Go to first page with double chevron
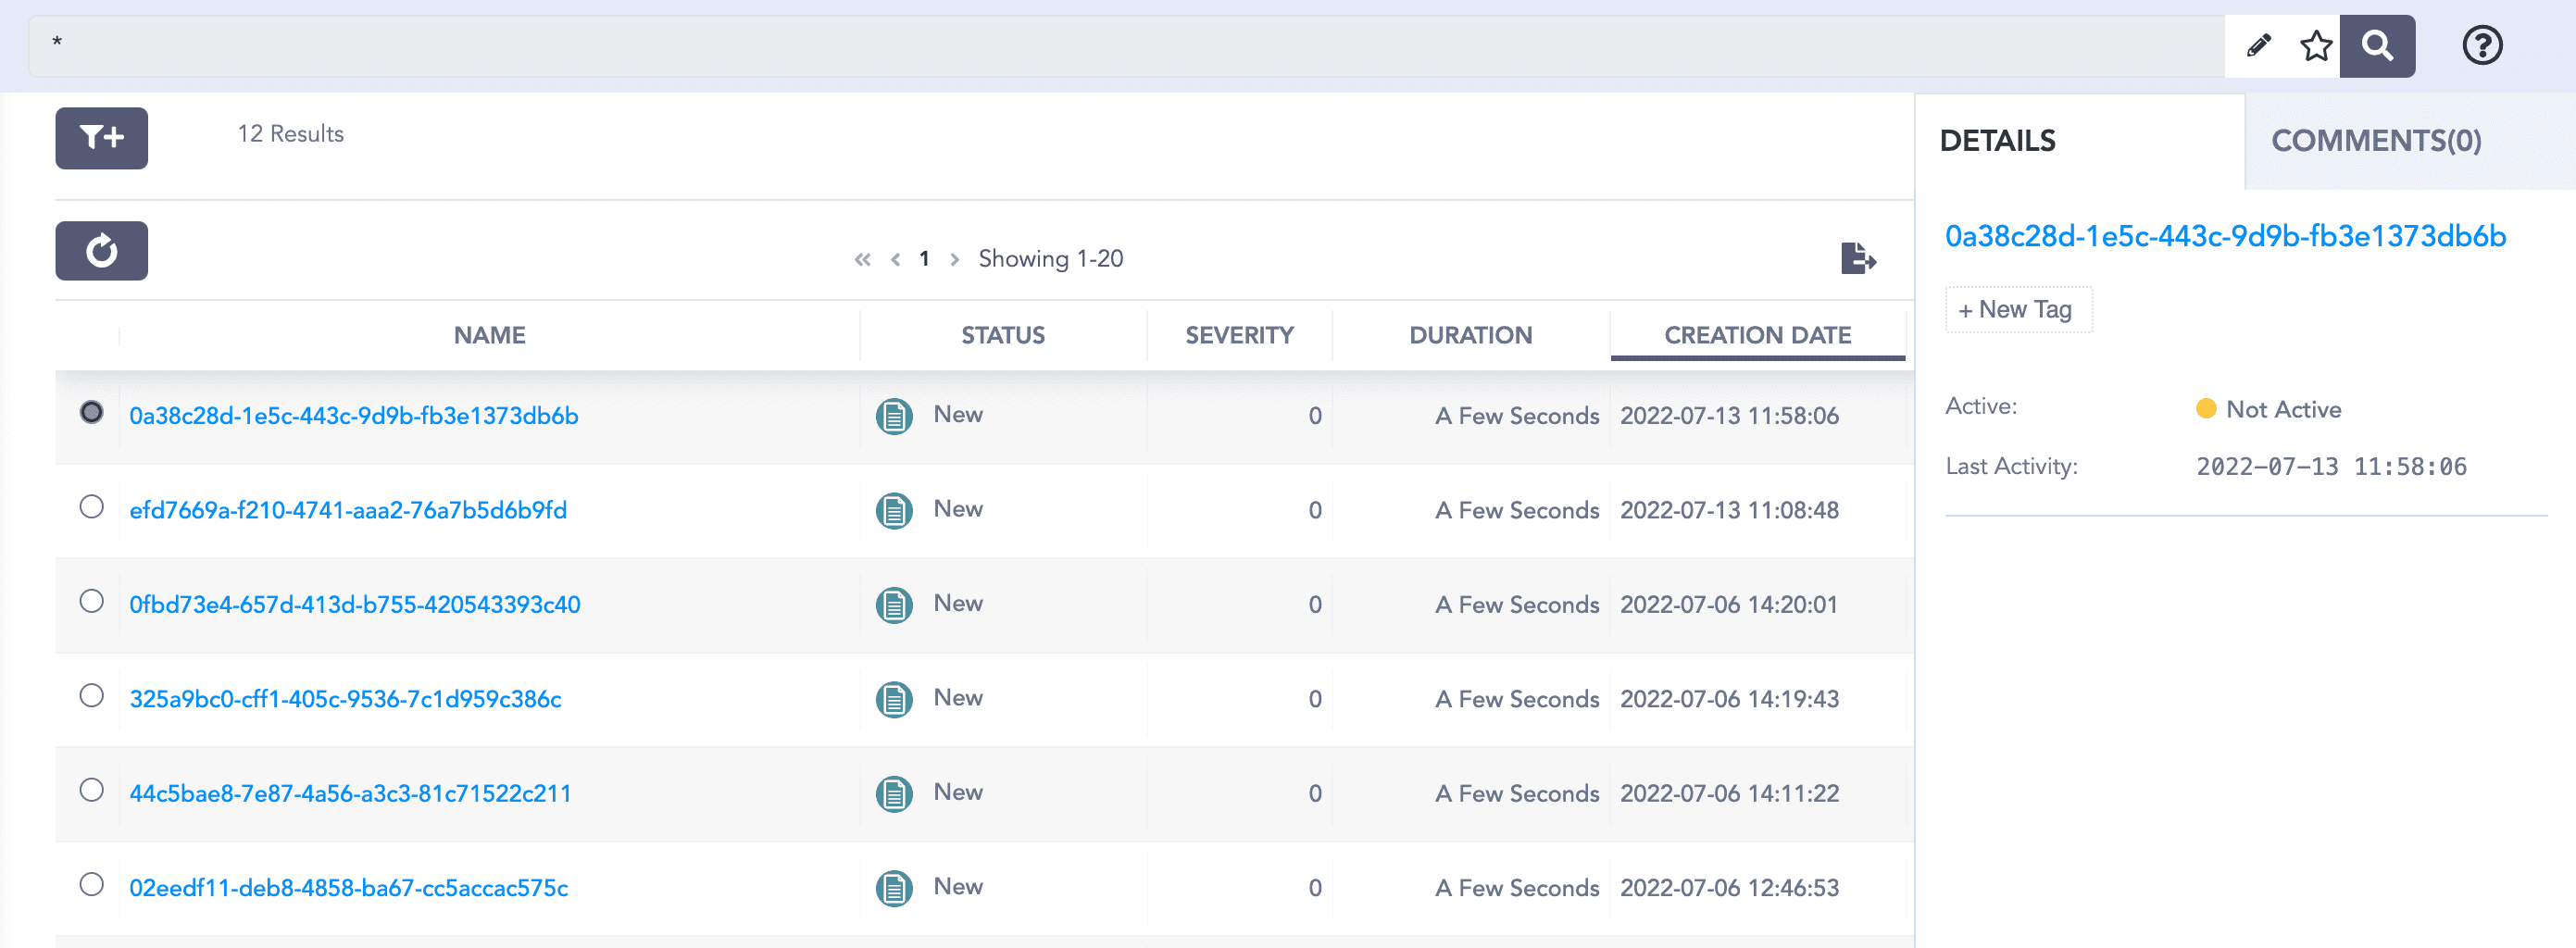Viewport: 2576px width, 948px height. (x=862, y=260)
